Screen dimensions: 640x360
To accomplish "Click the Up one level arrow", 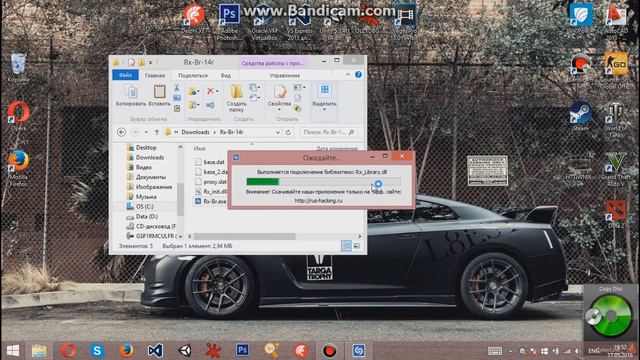I will coord(156,132).
